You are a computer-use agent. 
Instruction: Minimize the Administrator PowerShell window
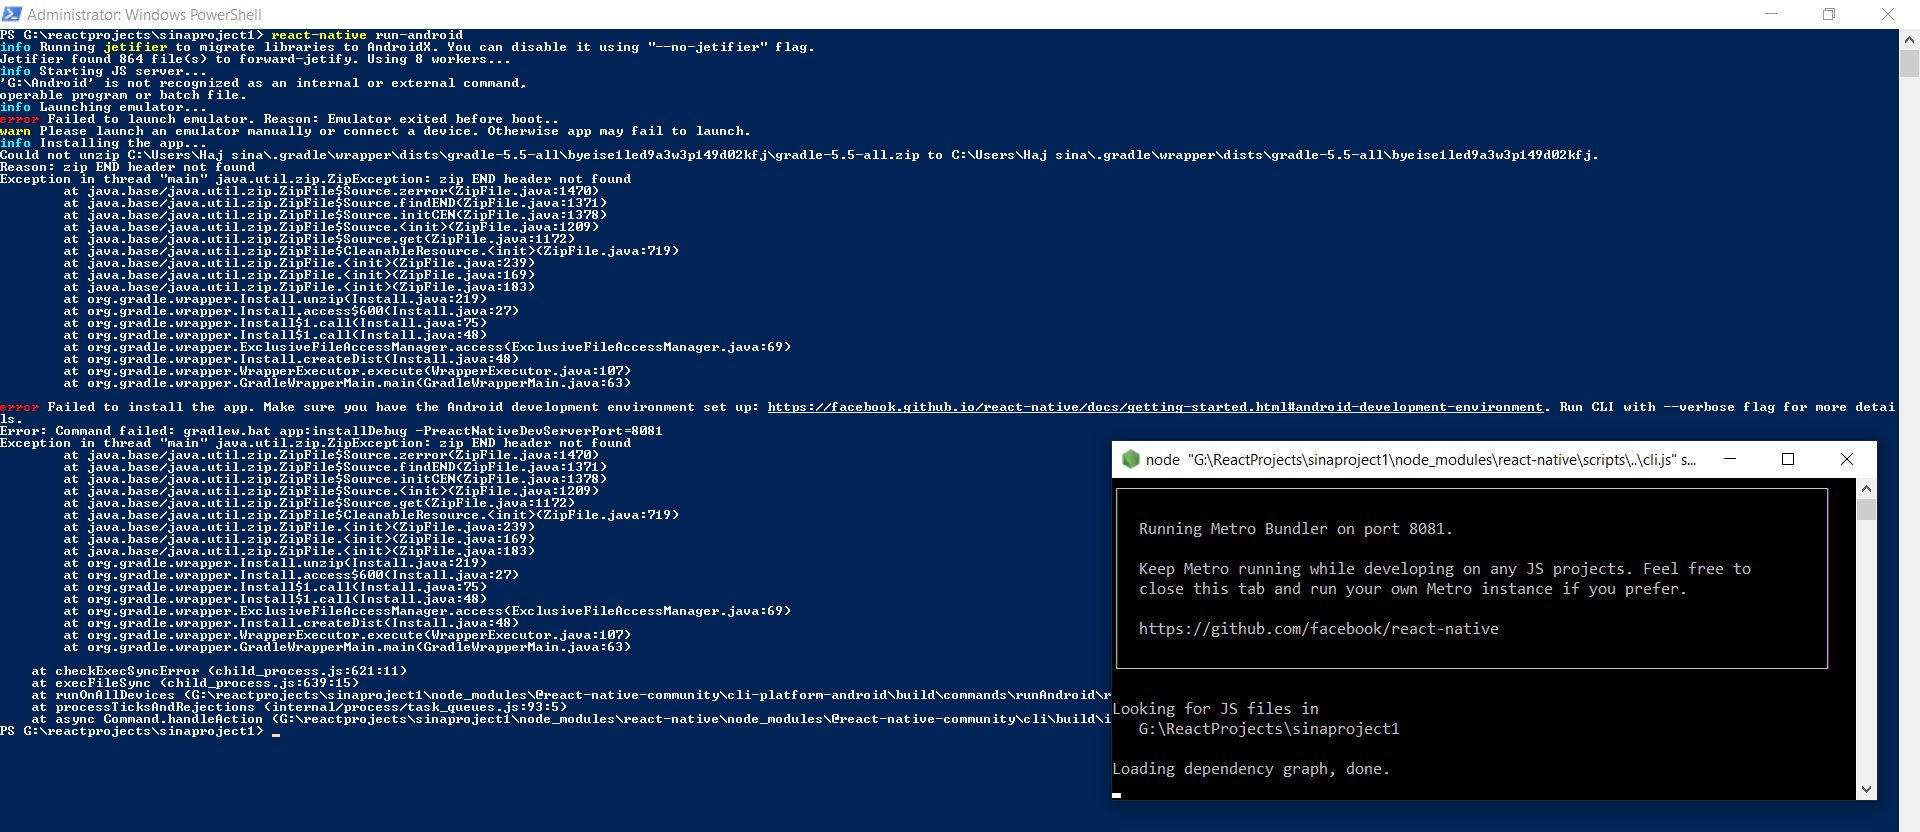click(x=1770, y=14)
